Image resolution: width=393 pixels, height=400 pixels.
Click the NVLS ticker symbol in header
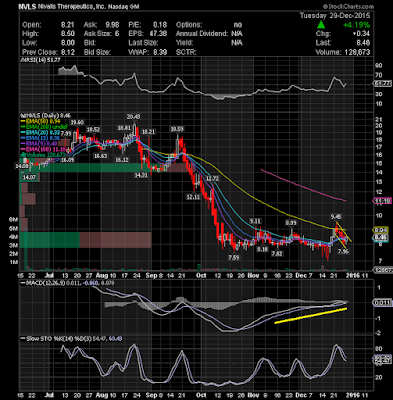(x=28, y=6)
